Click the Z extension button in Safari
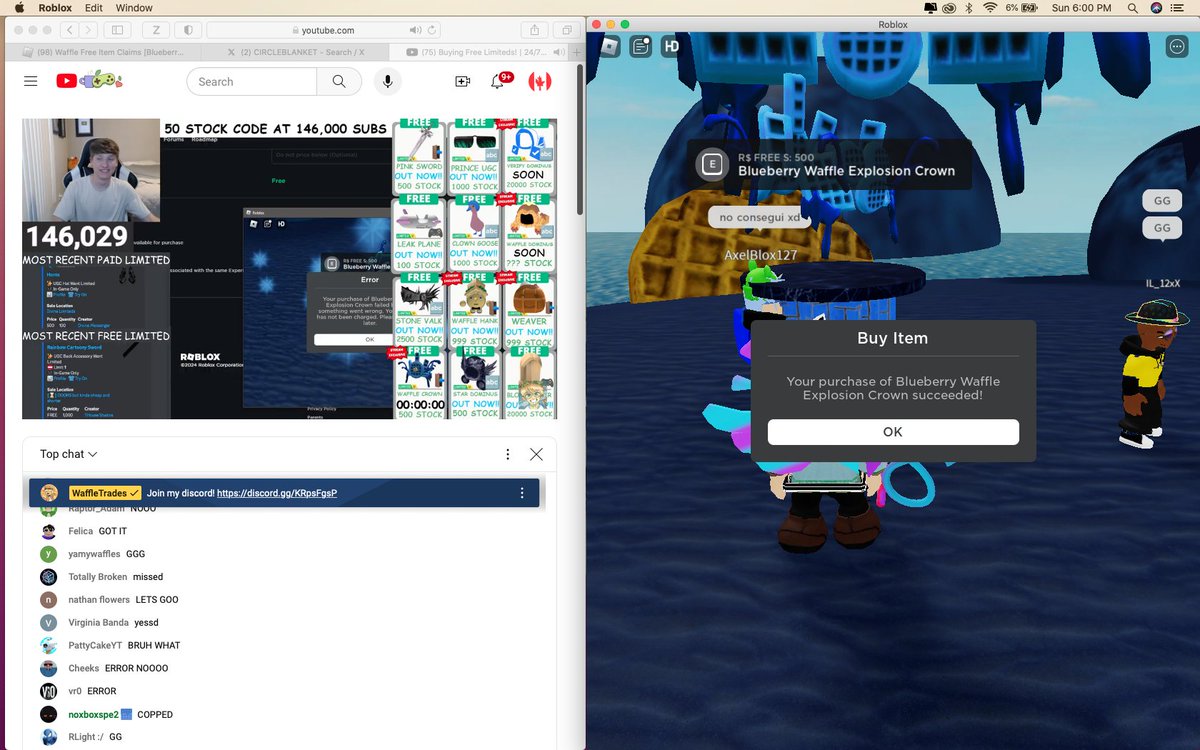1200x750 pixels. point(156,30)
